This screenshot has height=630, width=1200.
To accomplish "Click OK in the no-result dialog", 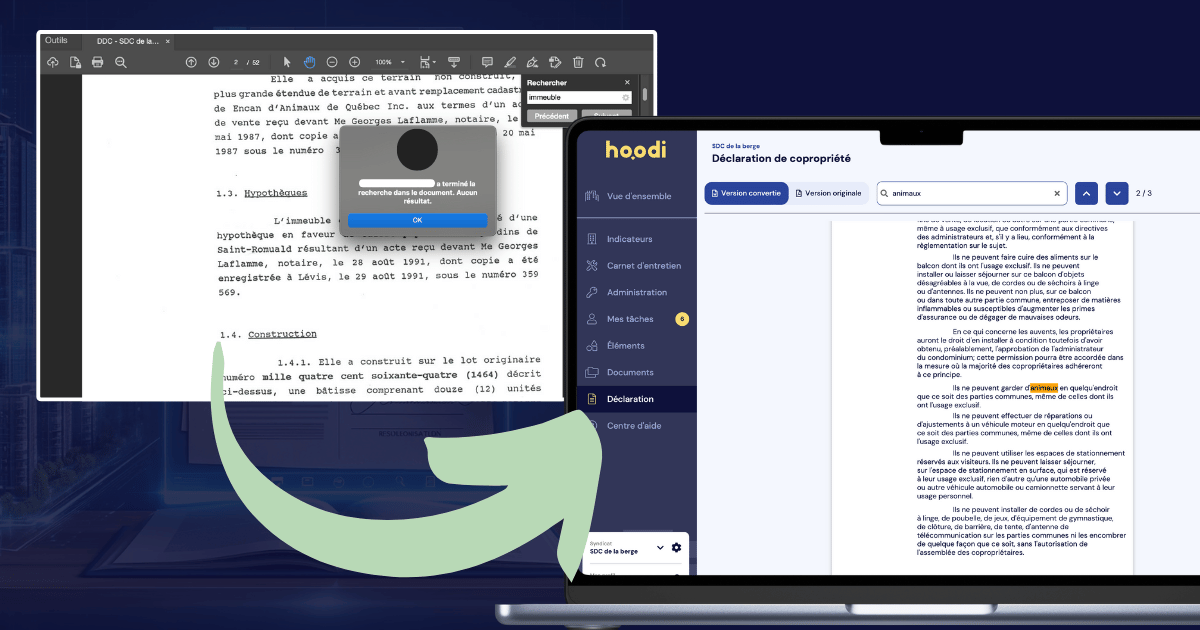I will tap(418, 220).
